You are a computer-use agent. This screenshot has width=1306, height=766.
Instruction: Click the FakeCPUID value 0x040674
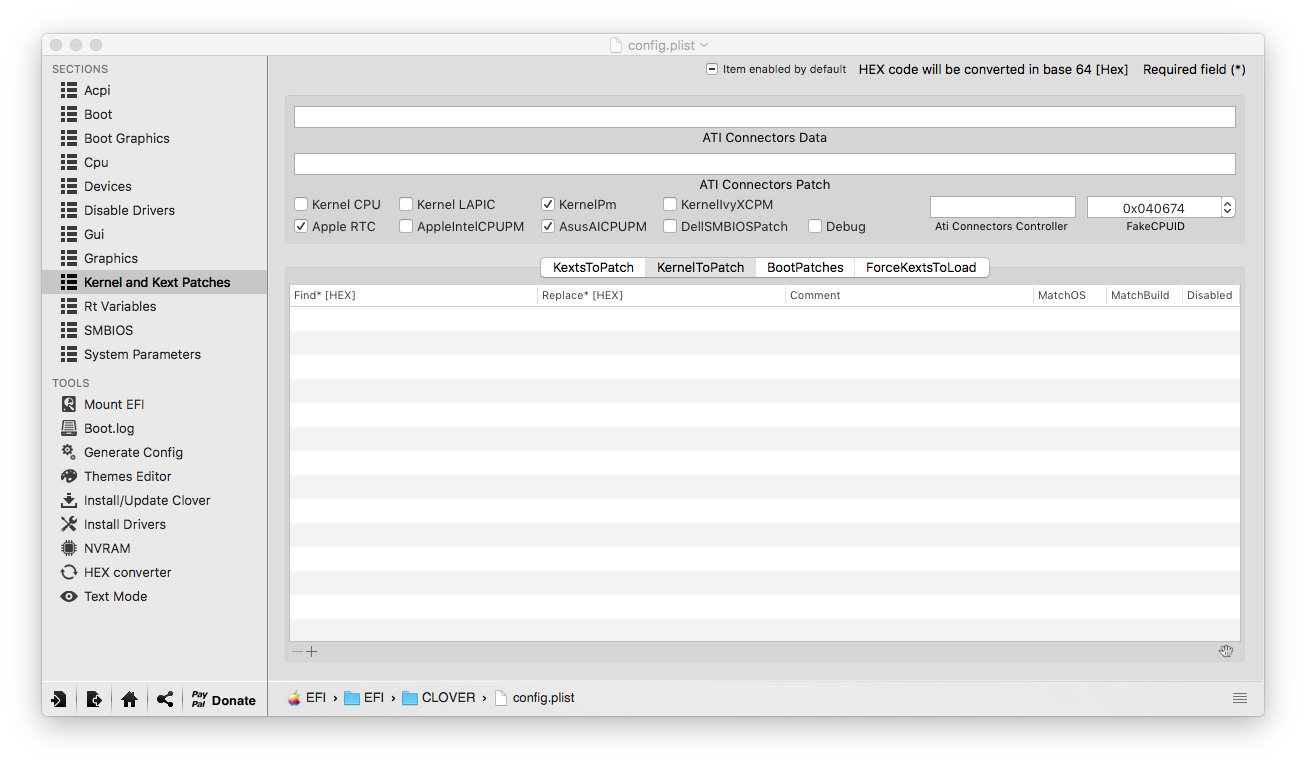point(1153,208)
